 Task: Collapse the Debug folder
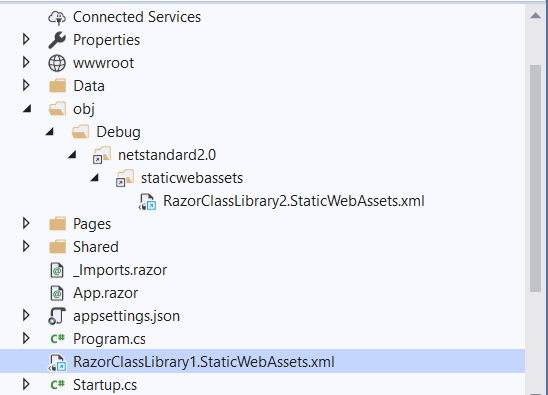point(50,131)
